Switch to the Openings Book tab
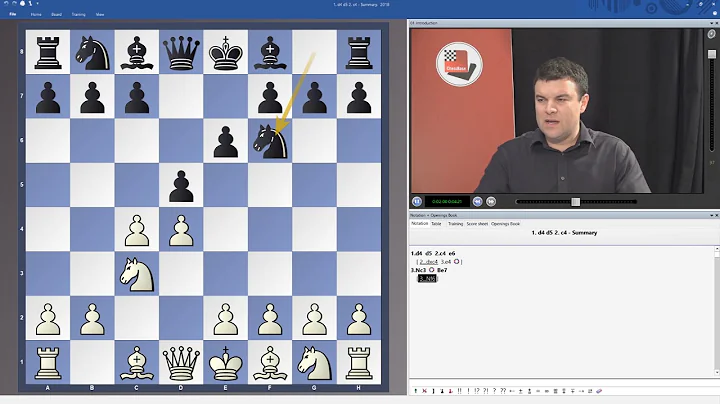The image size is (720, 404). point(506,224)
